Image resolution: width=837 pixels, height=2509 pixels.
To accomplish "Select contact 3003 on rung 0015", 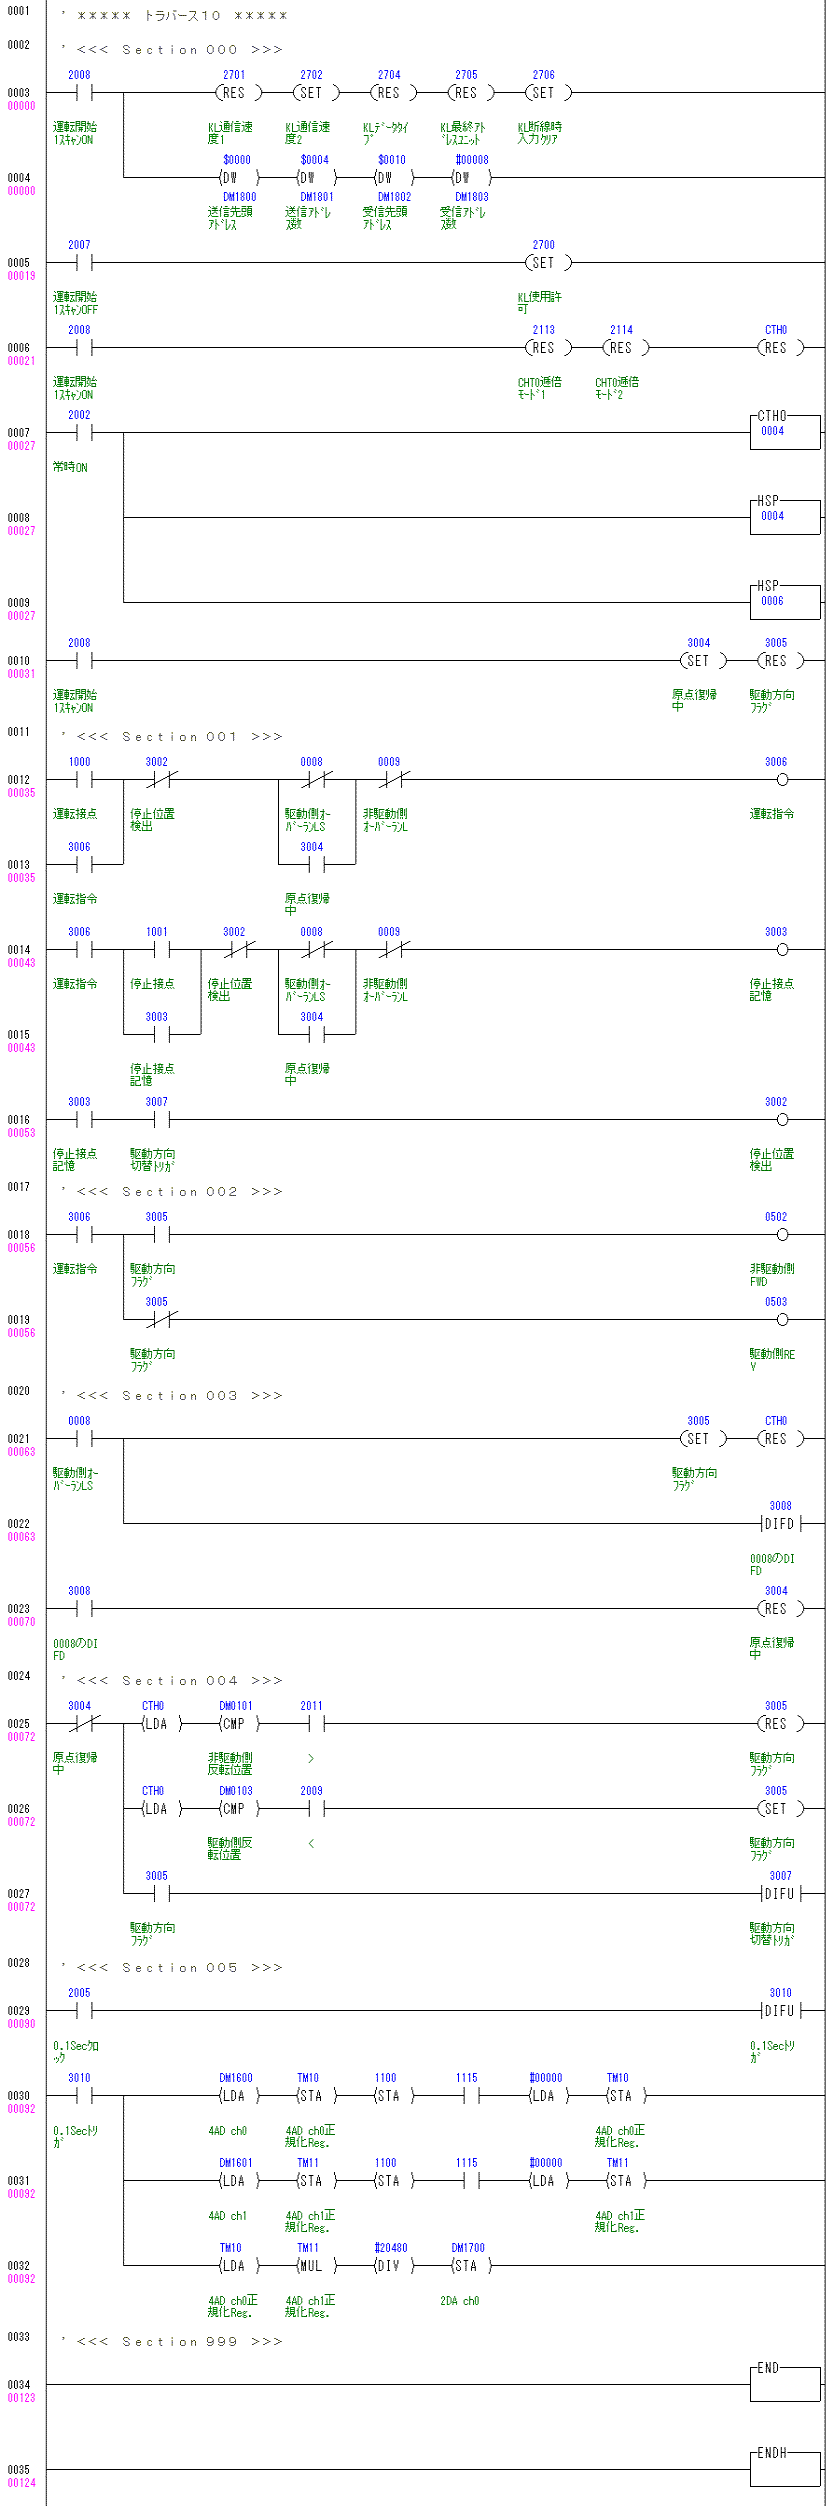I will (x=161, y=1035).
